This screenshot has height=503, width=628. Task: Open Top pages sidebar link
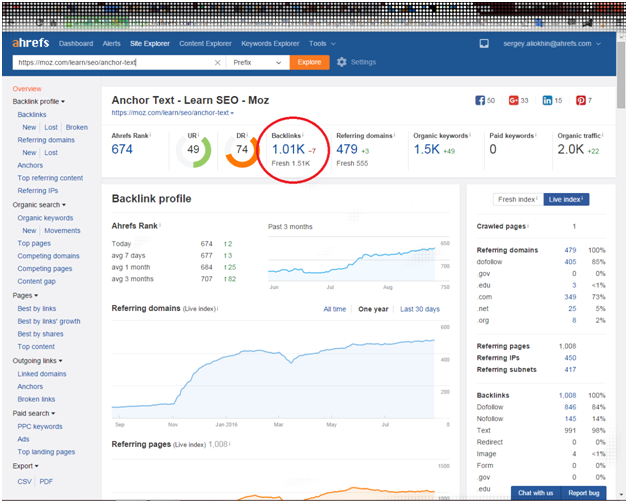[34, 243]
